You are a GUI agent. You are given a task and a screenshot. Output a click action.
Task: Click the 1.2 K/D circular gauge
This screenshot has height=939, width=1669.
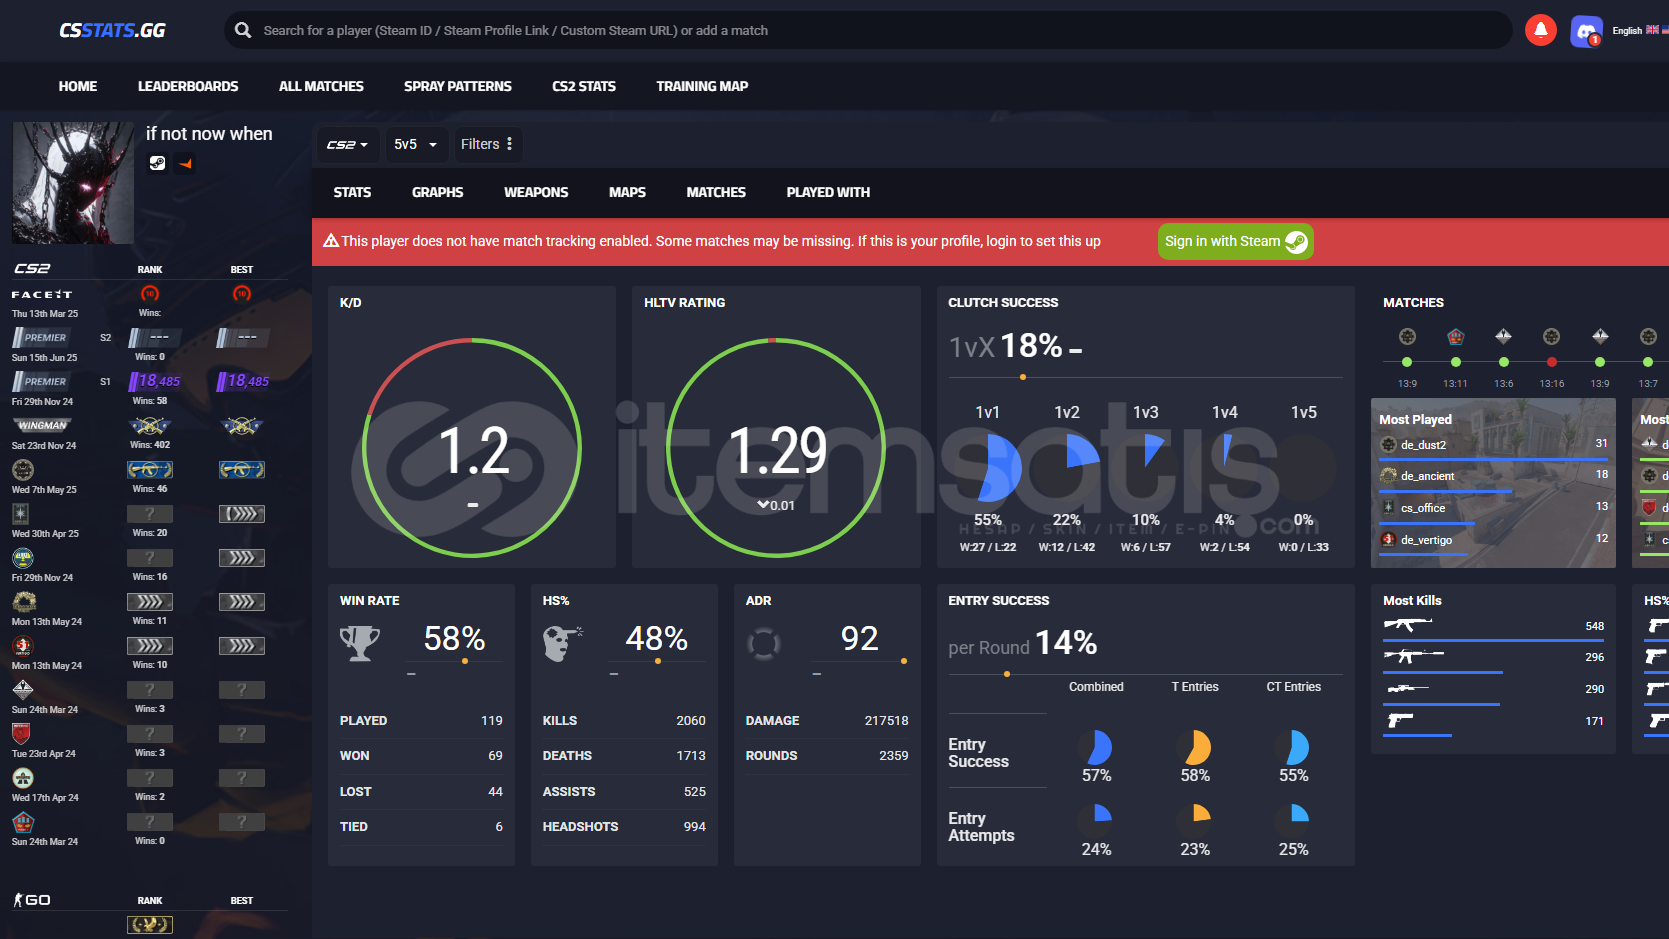pos(472,447)
